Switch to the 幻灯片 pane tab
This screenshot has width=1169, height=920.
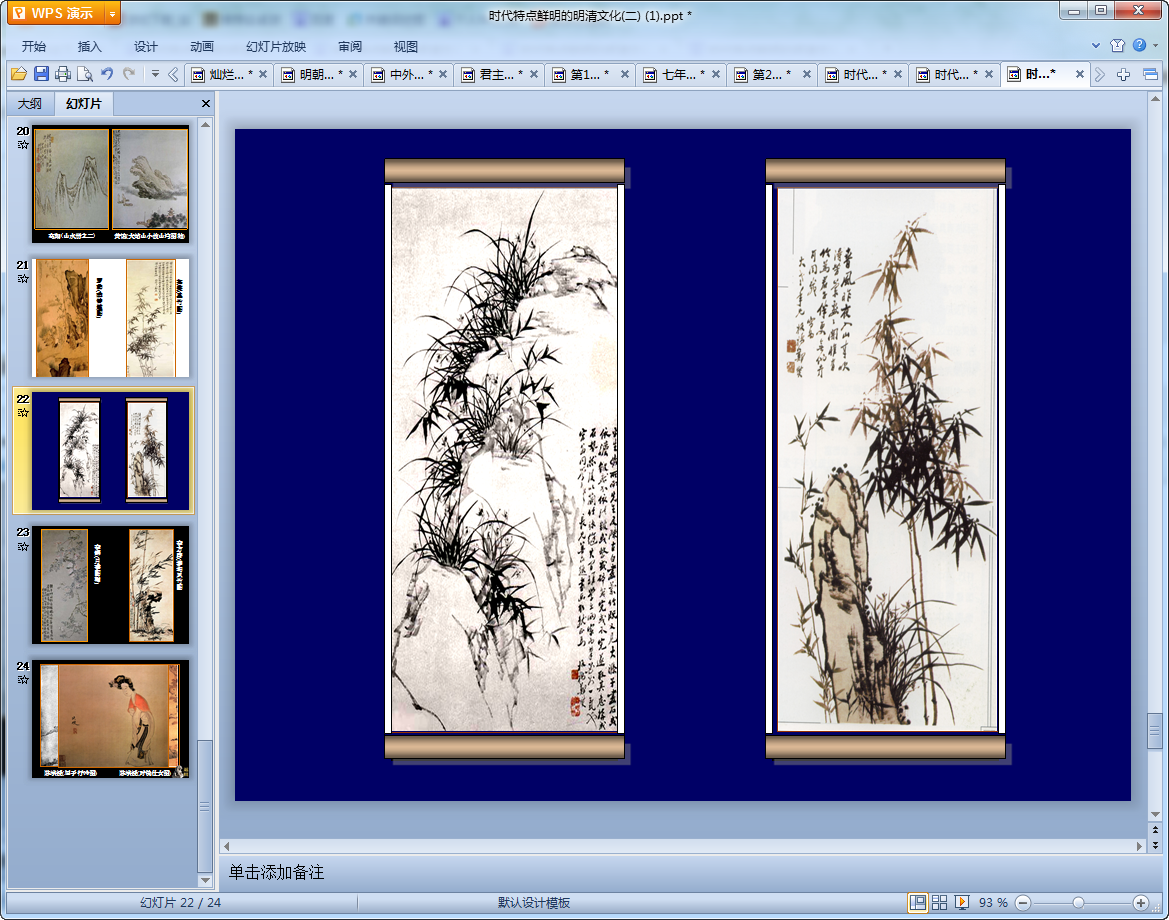84,104
